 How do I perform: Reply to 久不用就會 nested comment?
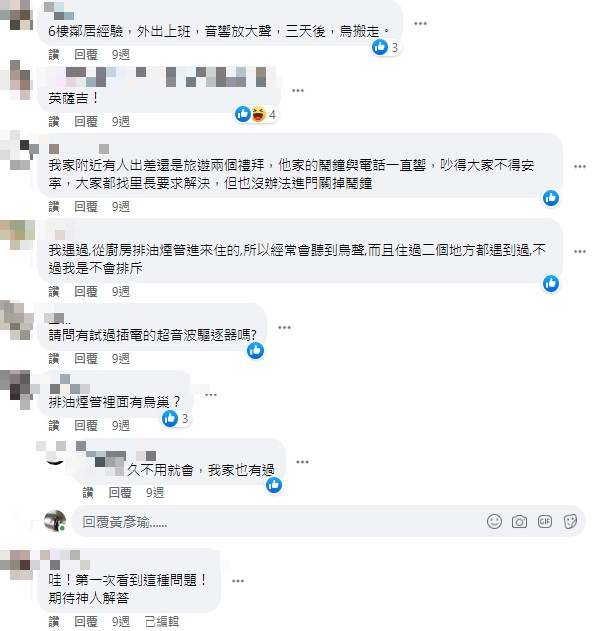pos(120,492)
